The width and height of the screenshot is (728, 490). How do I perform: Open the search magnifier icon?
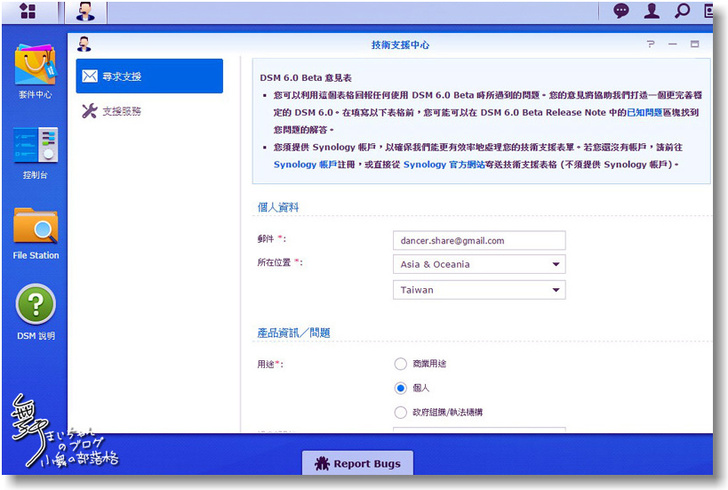pos(682,10)
